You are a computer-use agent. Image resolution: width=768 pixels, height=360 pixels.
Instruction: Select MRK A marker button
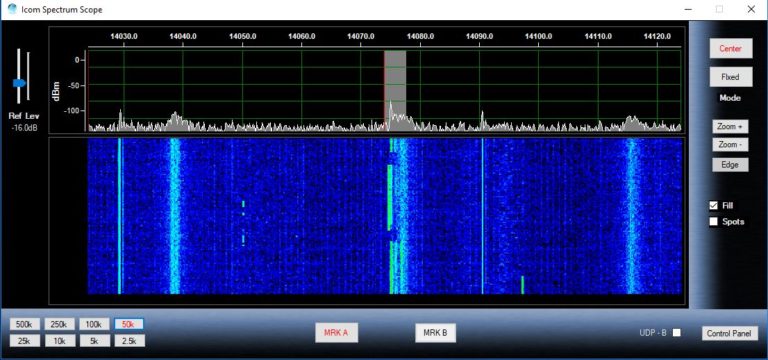(x=336, y=333)
